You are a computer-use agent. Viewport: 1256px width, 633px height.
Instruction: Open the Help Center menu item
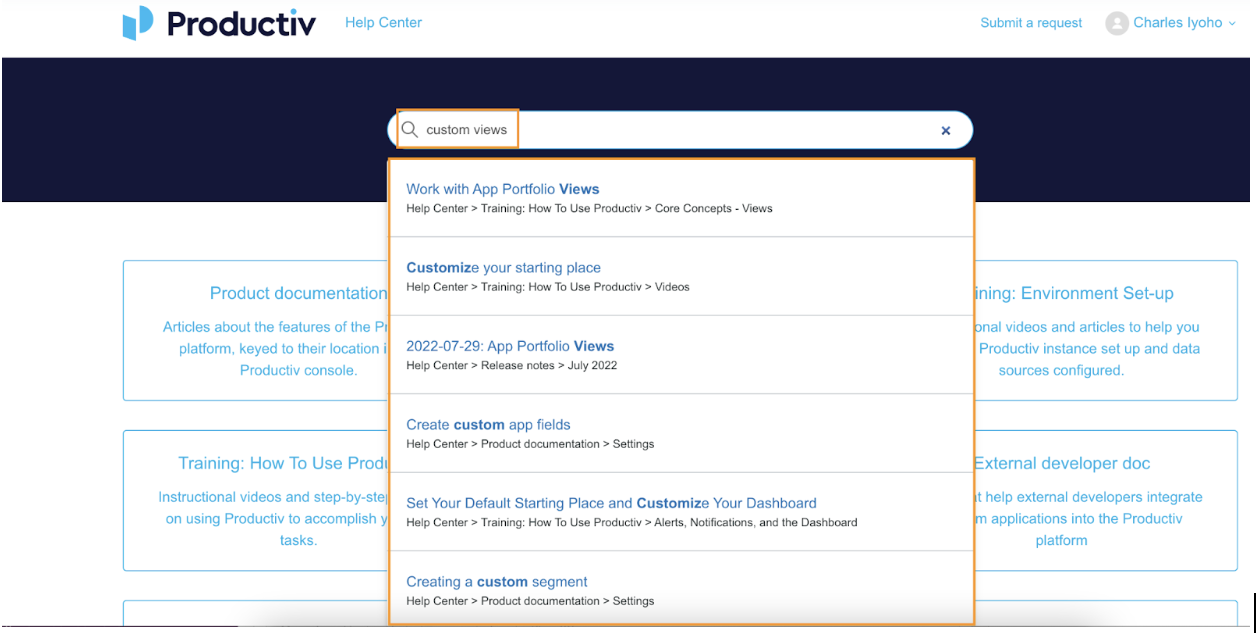coord(383,21)
